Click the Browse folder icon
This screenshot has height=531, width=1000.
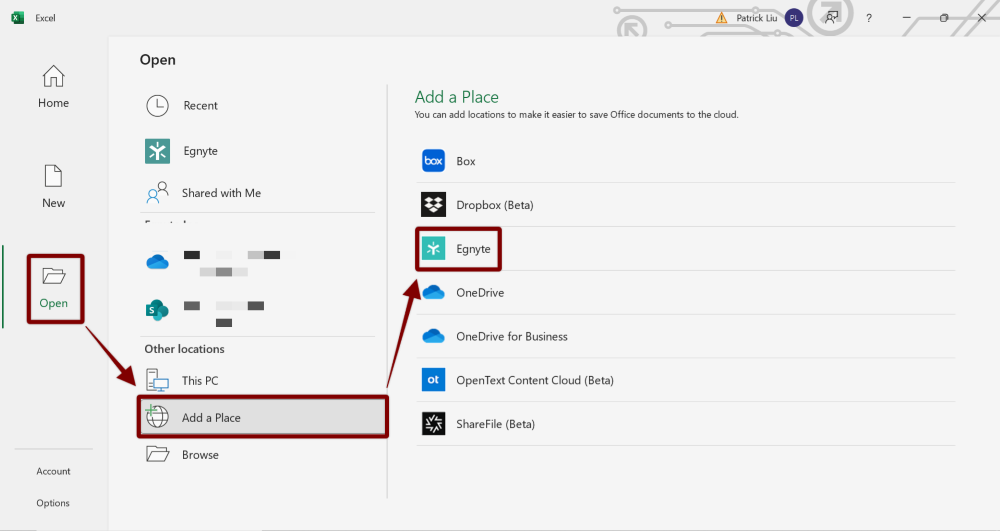pyautogui.click(x=158, y=454)
